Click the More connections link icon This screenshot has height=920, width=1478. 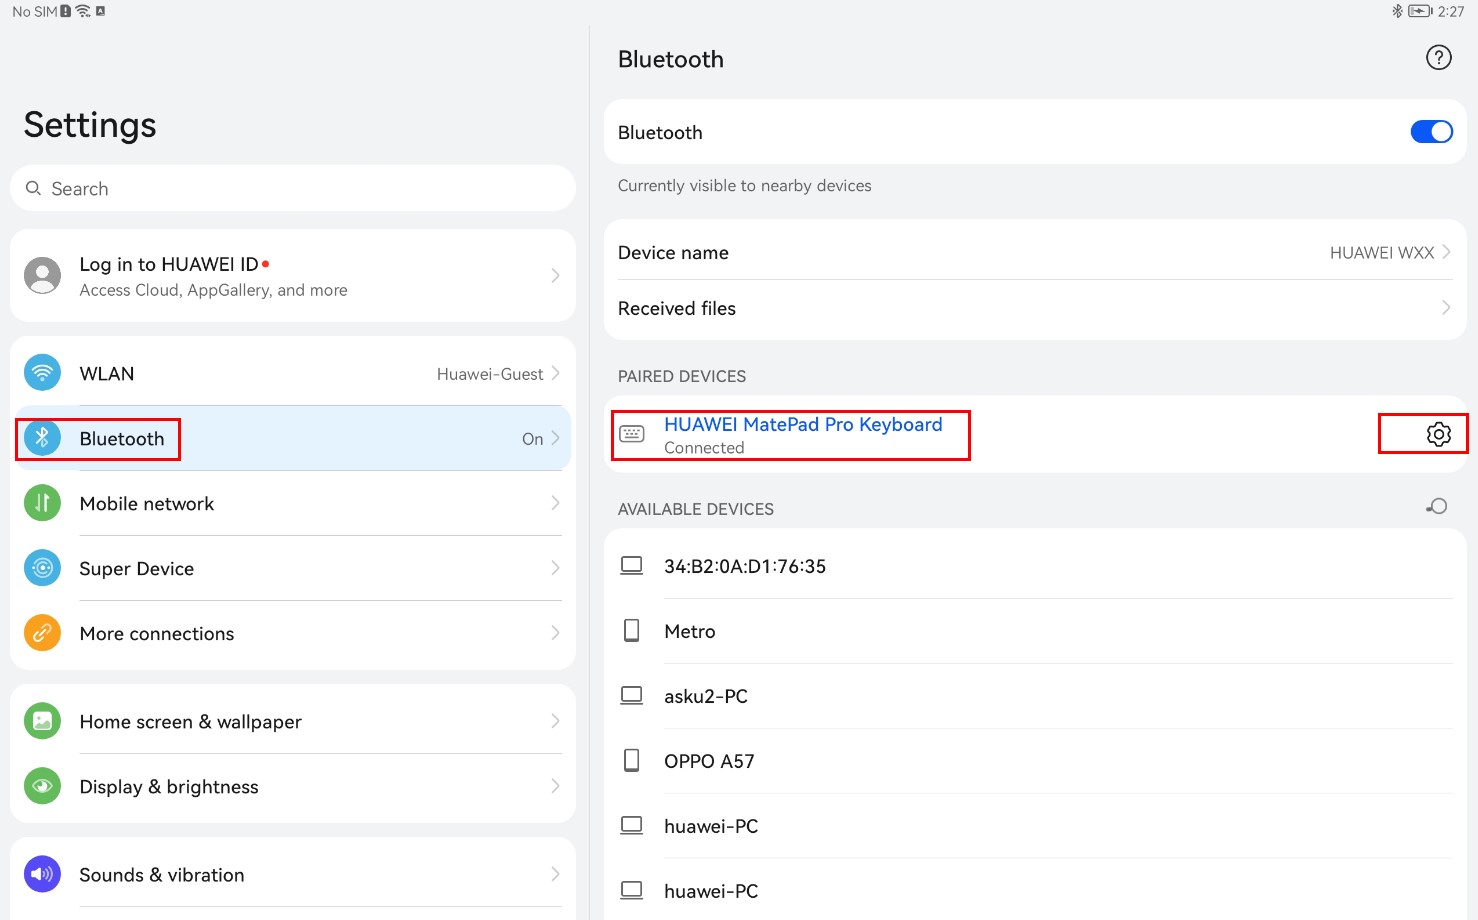[42, 633]
